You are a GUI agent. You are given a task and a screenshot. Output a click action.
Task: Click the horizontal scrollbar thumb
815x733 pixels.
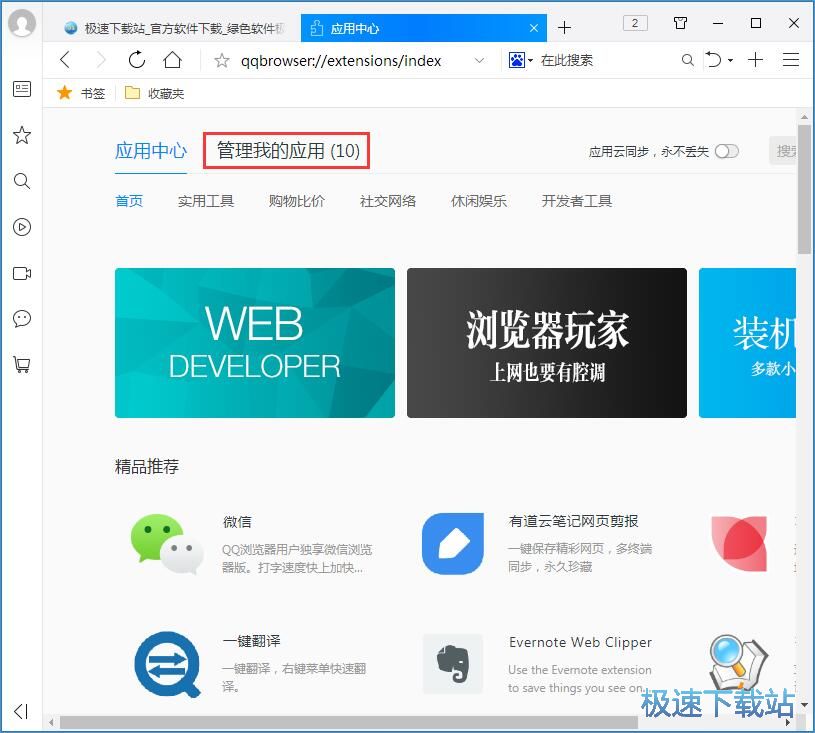pyautogui.click(x=348, y=723)
